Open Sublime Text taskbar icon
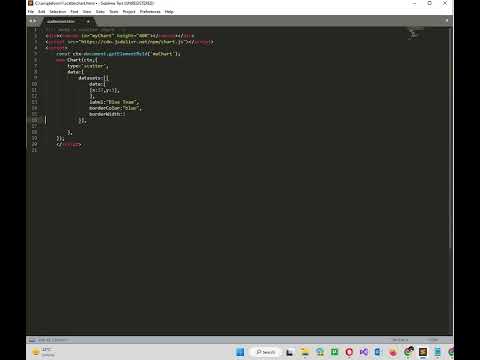 [423, 352]
